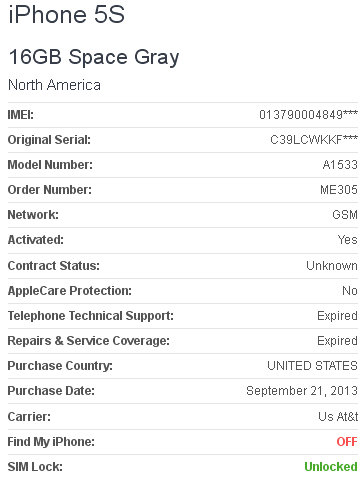363x479 pixels.
Task: Click the red OFF Find My iPhone status
Action: point(347,442)
